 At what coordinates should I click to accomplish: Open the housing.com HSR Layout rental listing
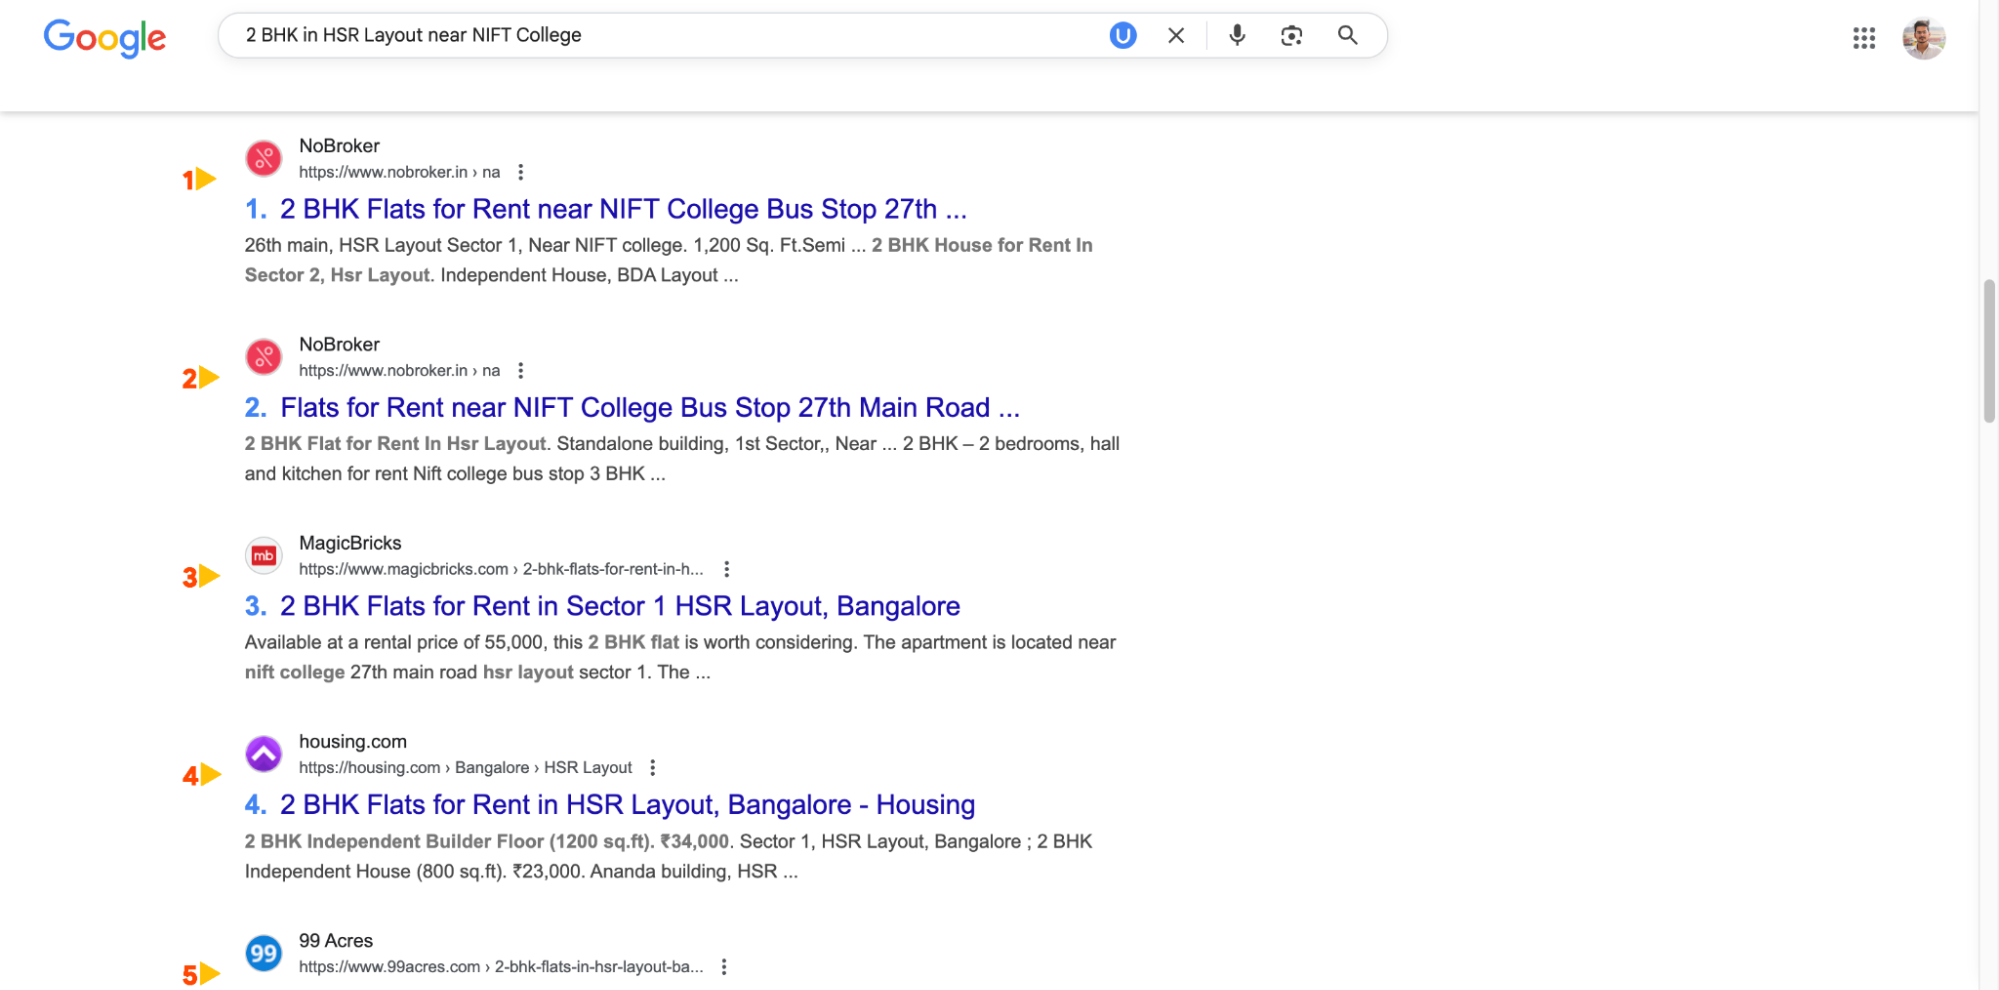(627, 804)
